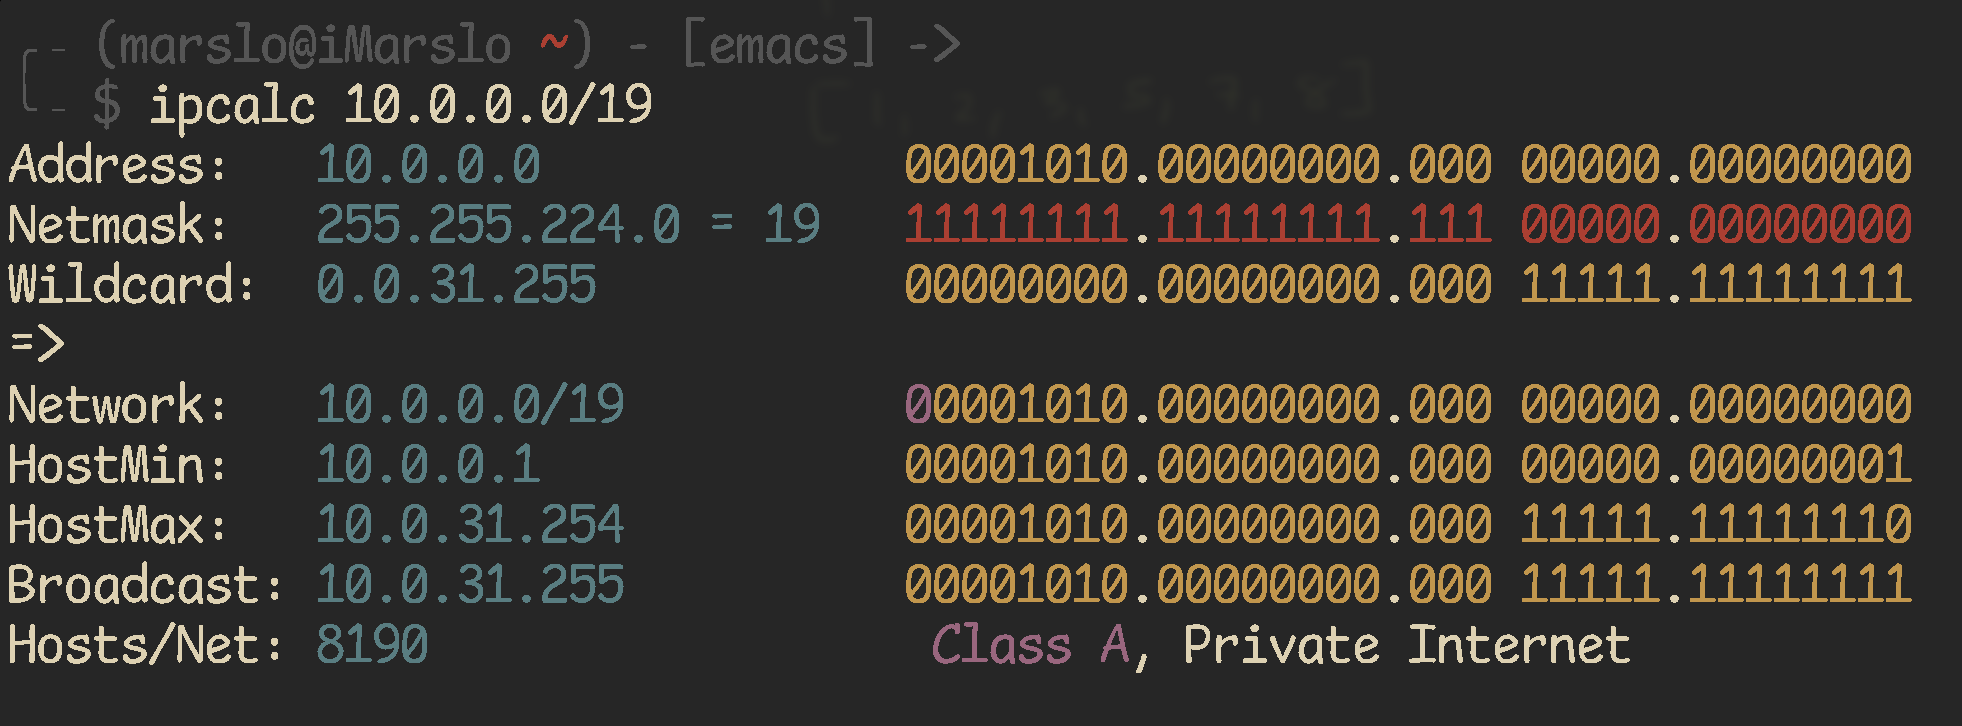Click the Broadcast value "10.0.31.255"
Screen dimensions: 1962x726
(470, 585)
